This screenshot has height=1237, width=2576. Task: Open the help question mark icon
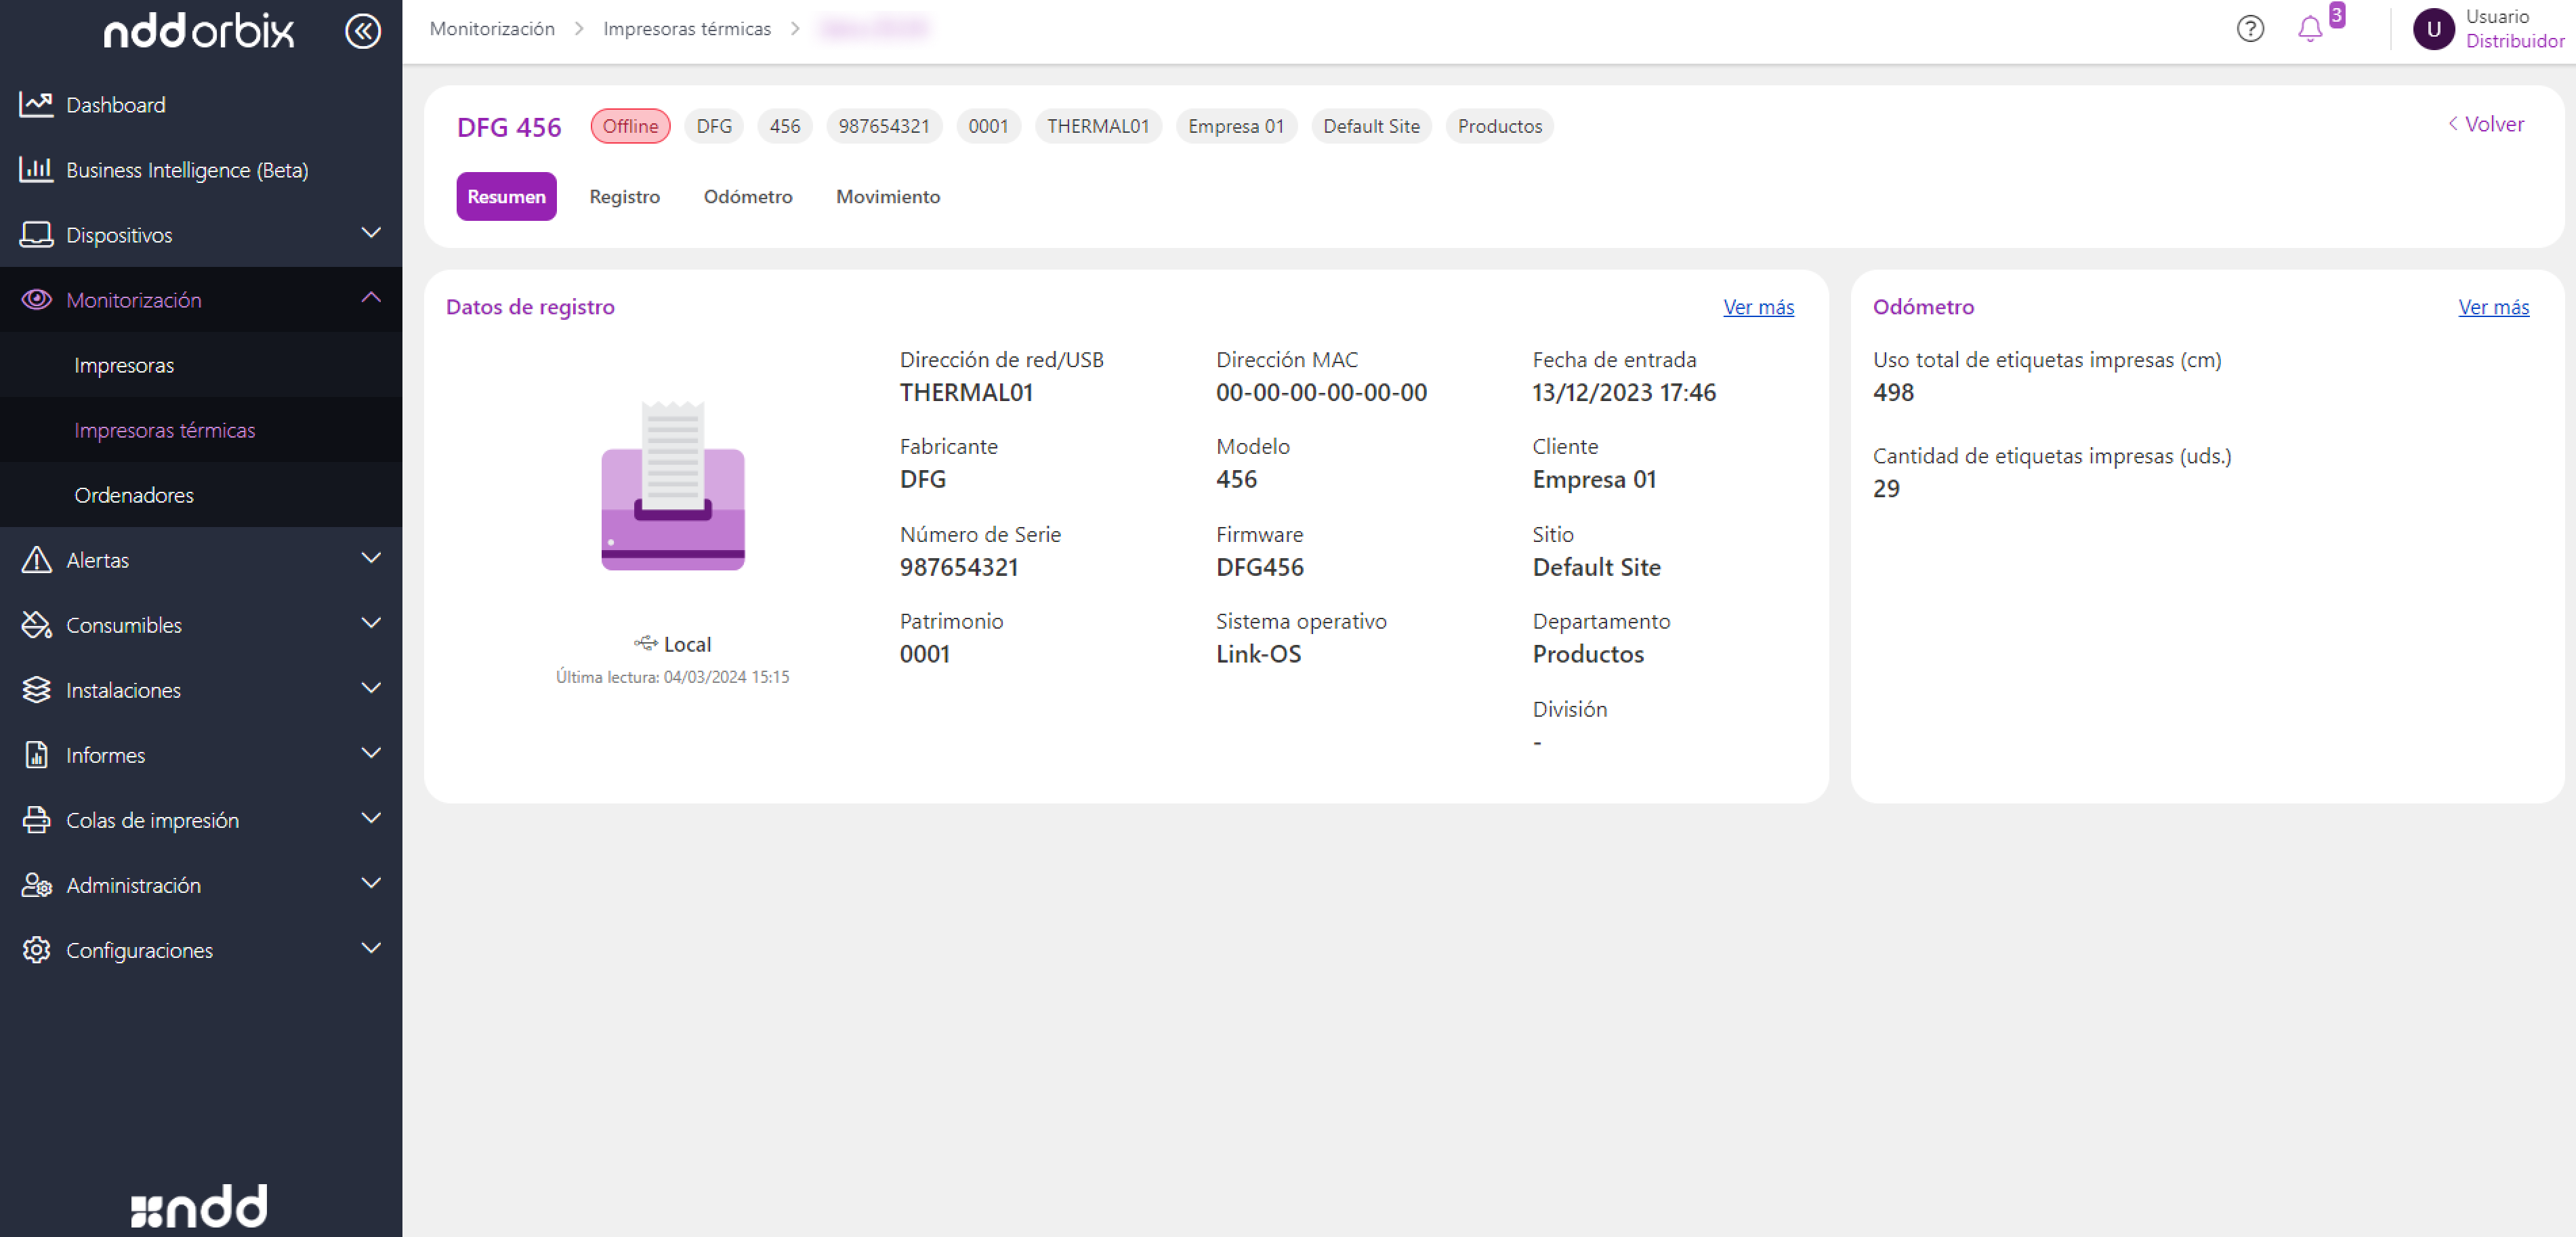[x=2249, y=29]
